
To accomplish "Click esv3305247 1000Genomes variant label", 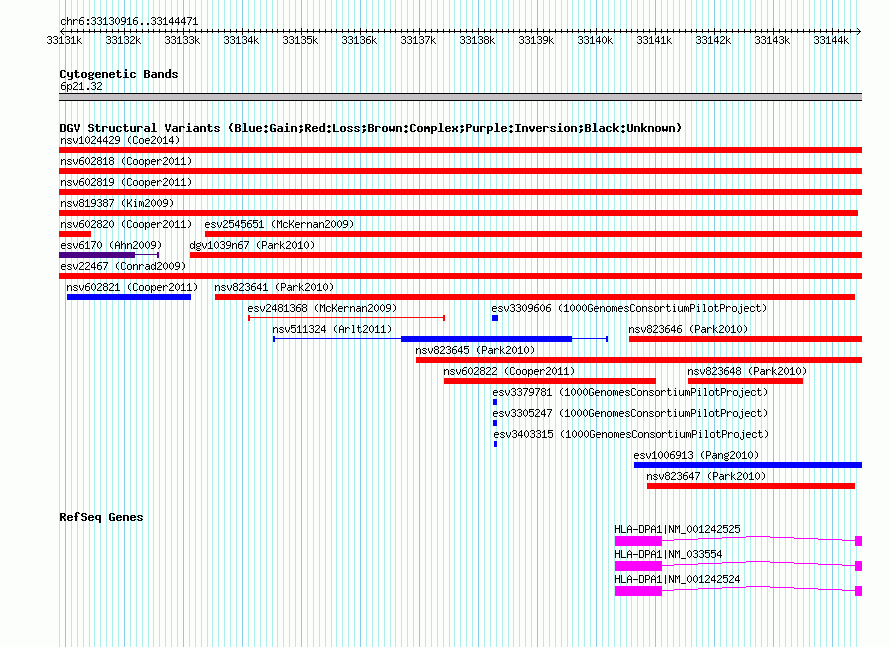I will (x=630, y=413).
